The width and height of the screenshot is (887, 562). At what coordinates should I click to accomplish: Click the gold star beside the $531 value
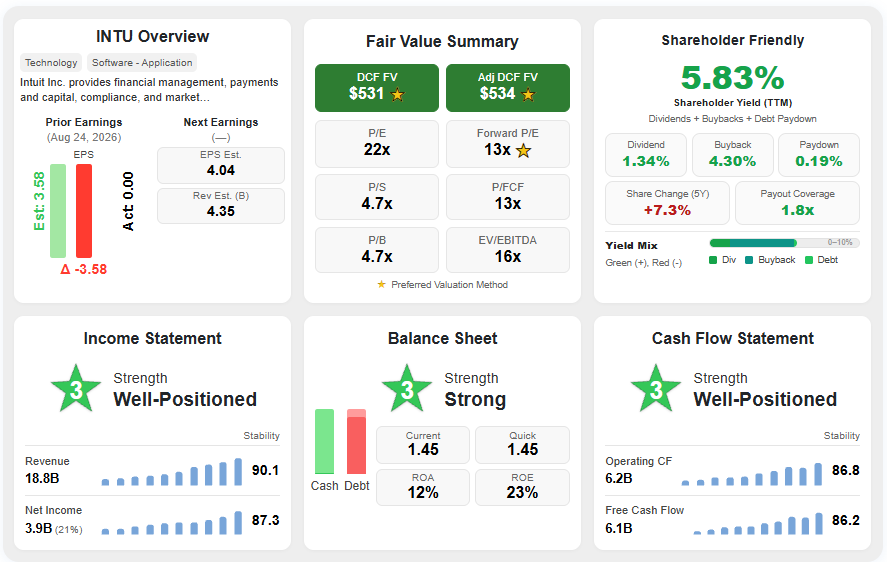coord(398,95)
